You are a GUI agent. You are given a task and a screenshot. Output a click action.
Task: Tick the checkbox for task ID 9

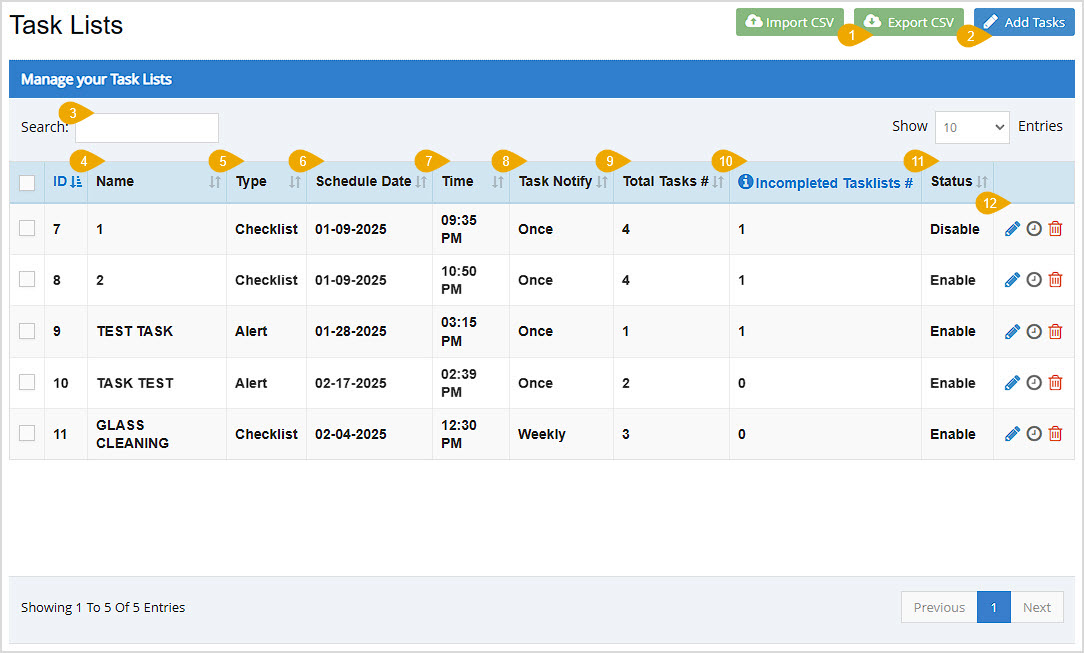tap(27, 331)
